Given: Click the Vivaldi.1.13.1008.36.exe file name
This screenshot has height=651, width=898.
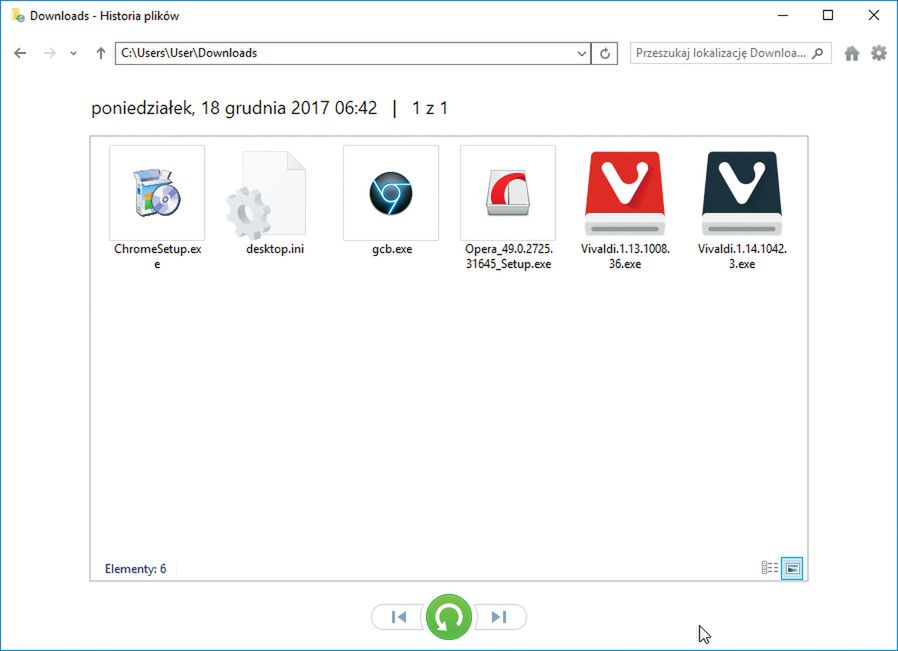Looking at the screenshot, I should [x=625, y=256].
